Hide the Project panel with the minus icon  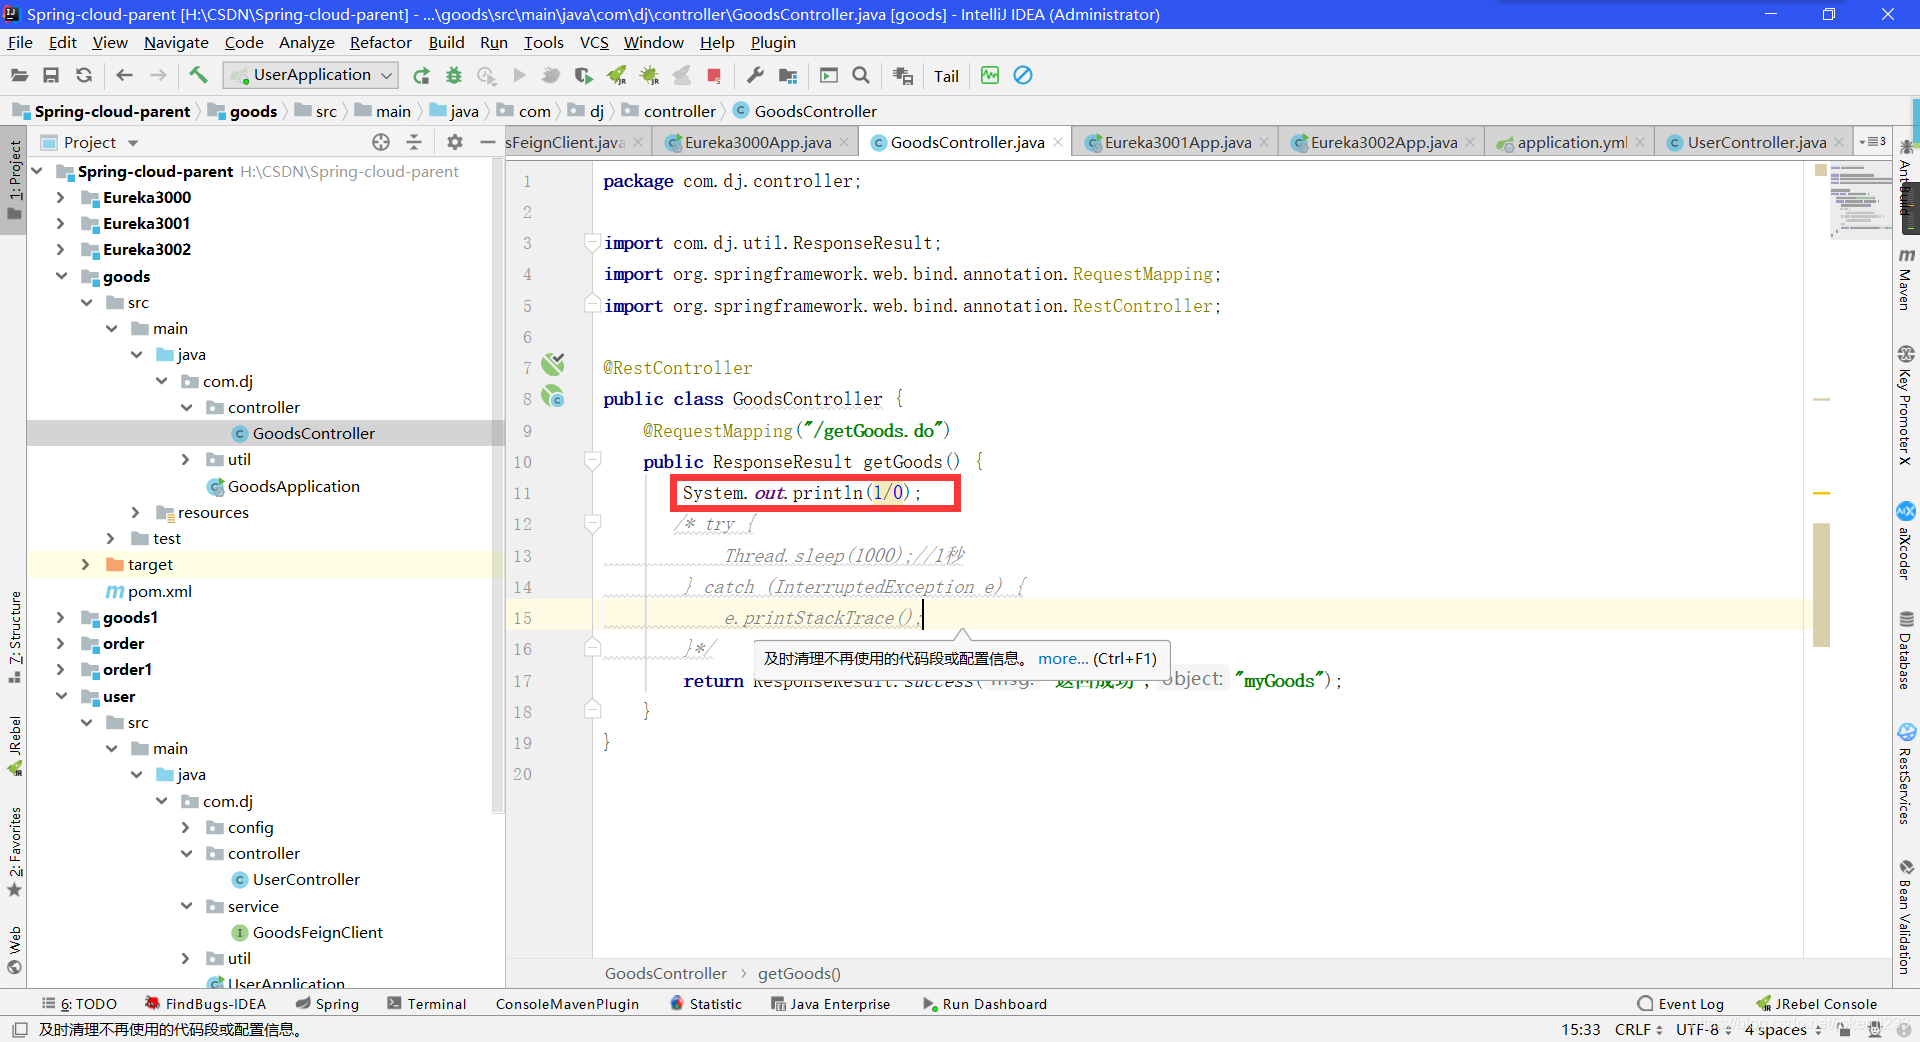coord(488,143)
